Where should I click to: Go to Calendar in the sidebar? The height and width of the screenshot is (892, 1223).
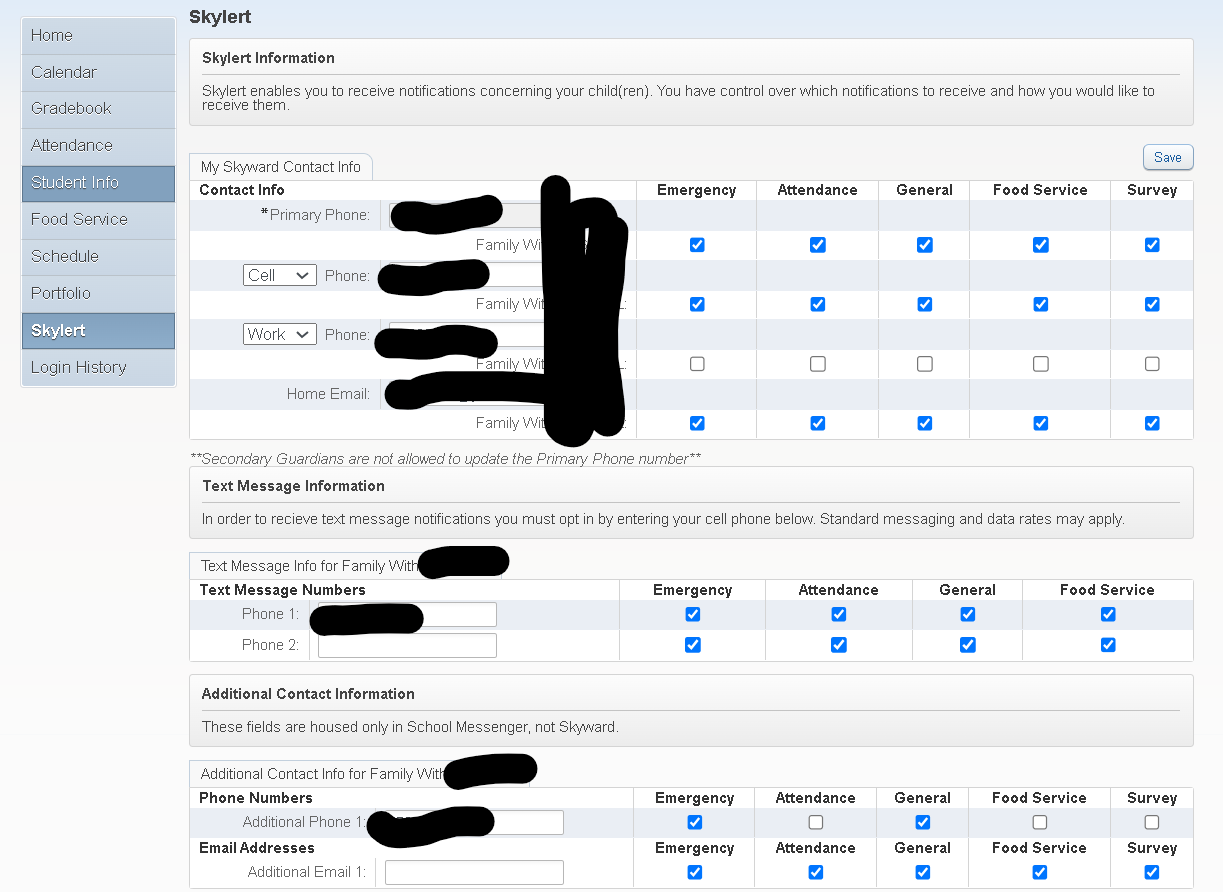pos(98,72)
